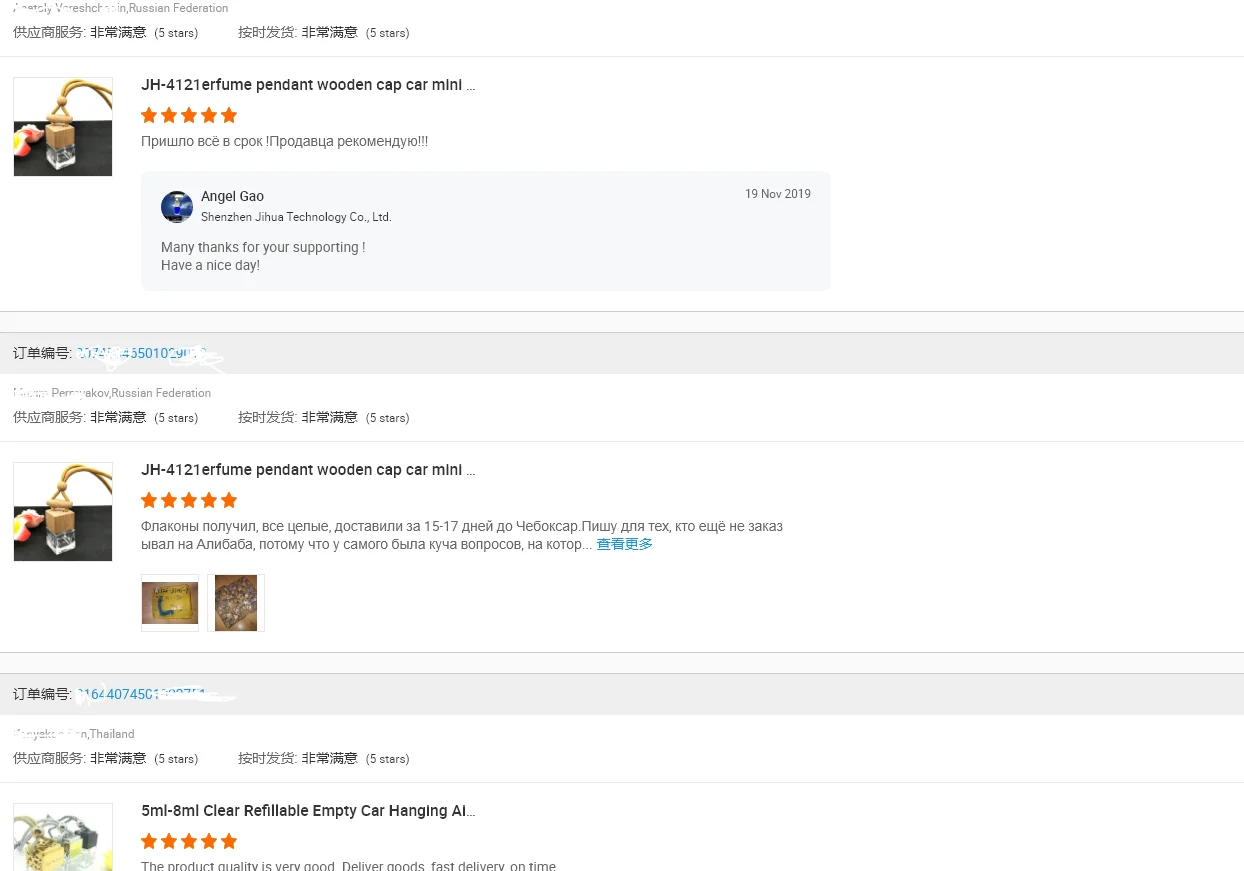Click reviewer name Permyakov, Russian Federation
The width and height of the screenshot is (1244, 871).
[x=112, y=393]
